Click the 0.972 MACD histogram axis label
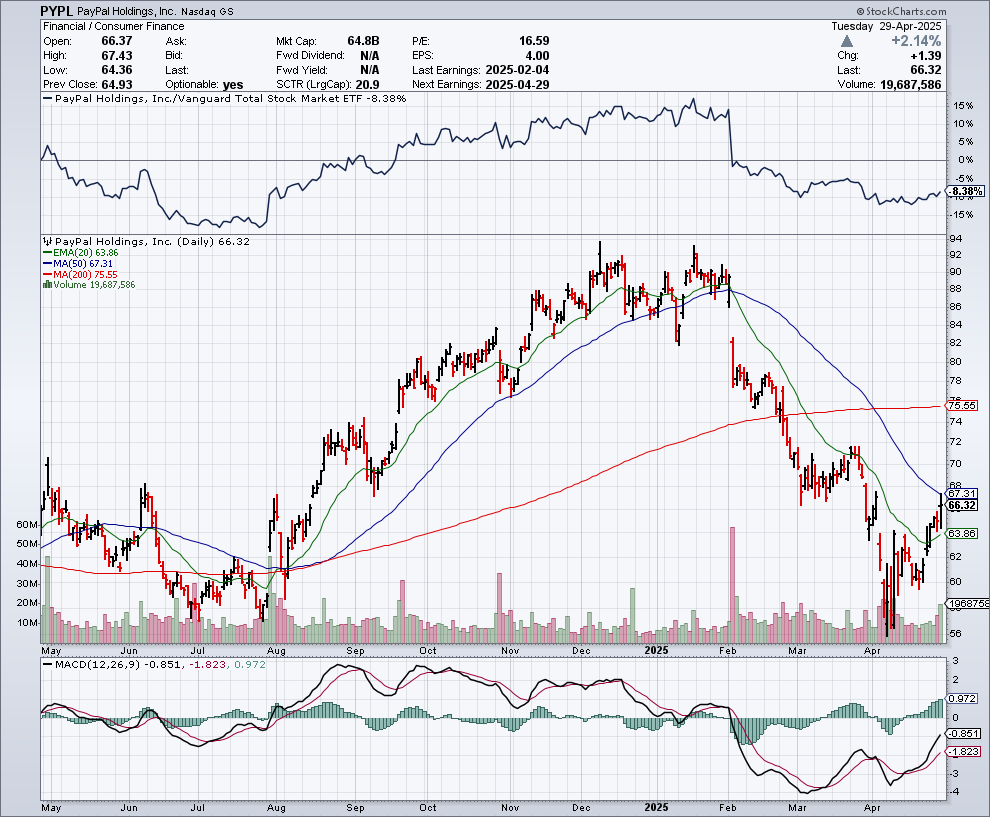Viewport: 990px width, 817px height. point(964,698)
